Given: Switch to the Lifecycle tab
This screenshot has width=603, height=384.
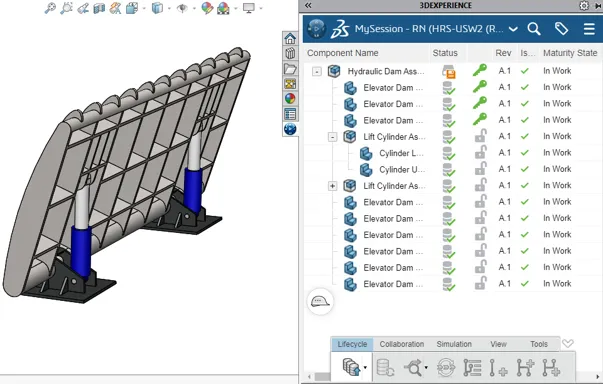Looking at the screenshot, I should [352, 344].
